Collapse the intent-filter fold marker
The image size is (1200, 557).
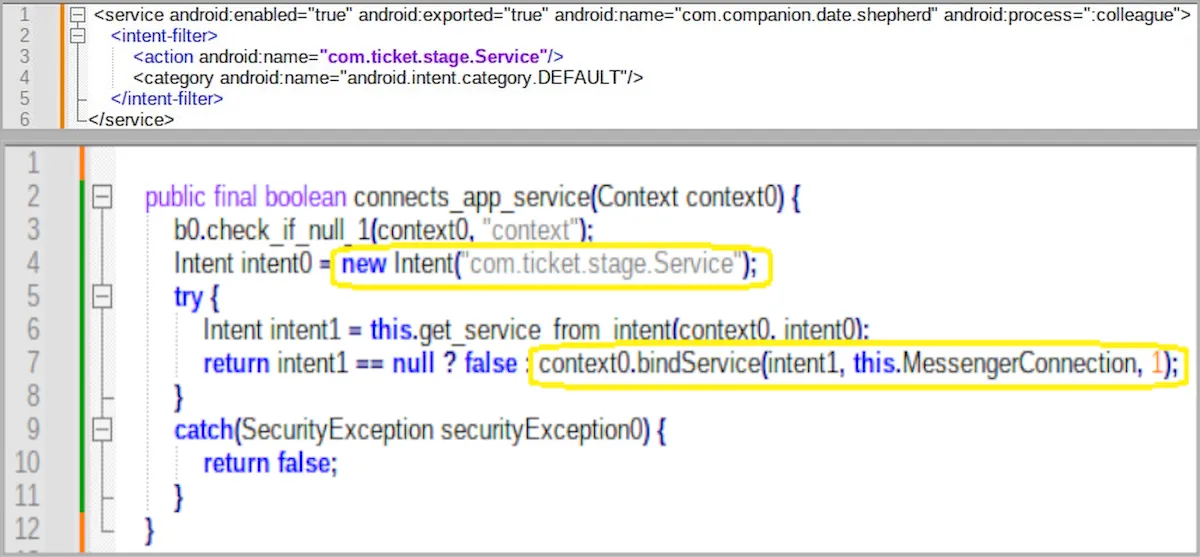click(x=78, y=36)
